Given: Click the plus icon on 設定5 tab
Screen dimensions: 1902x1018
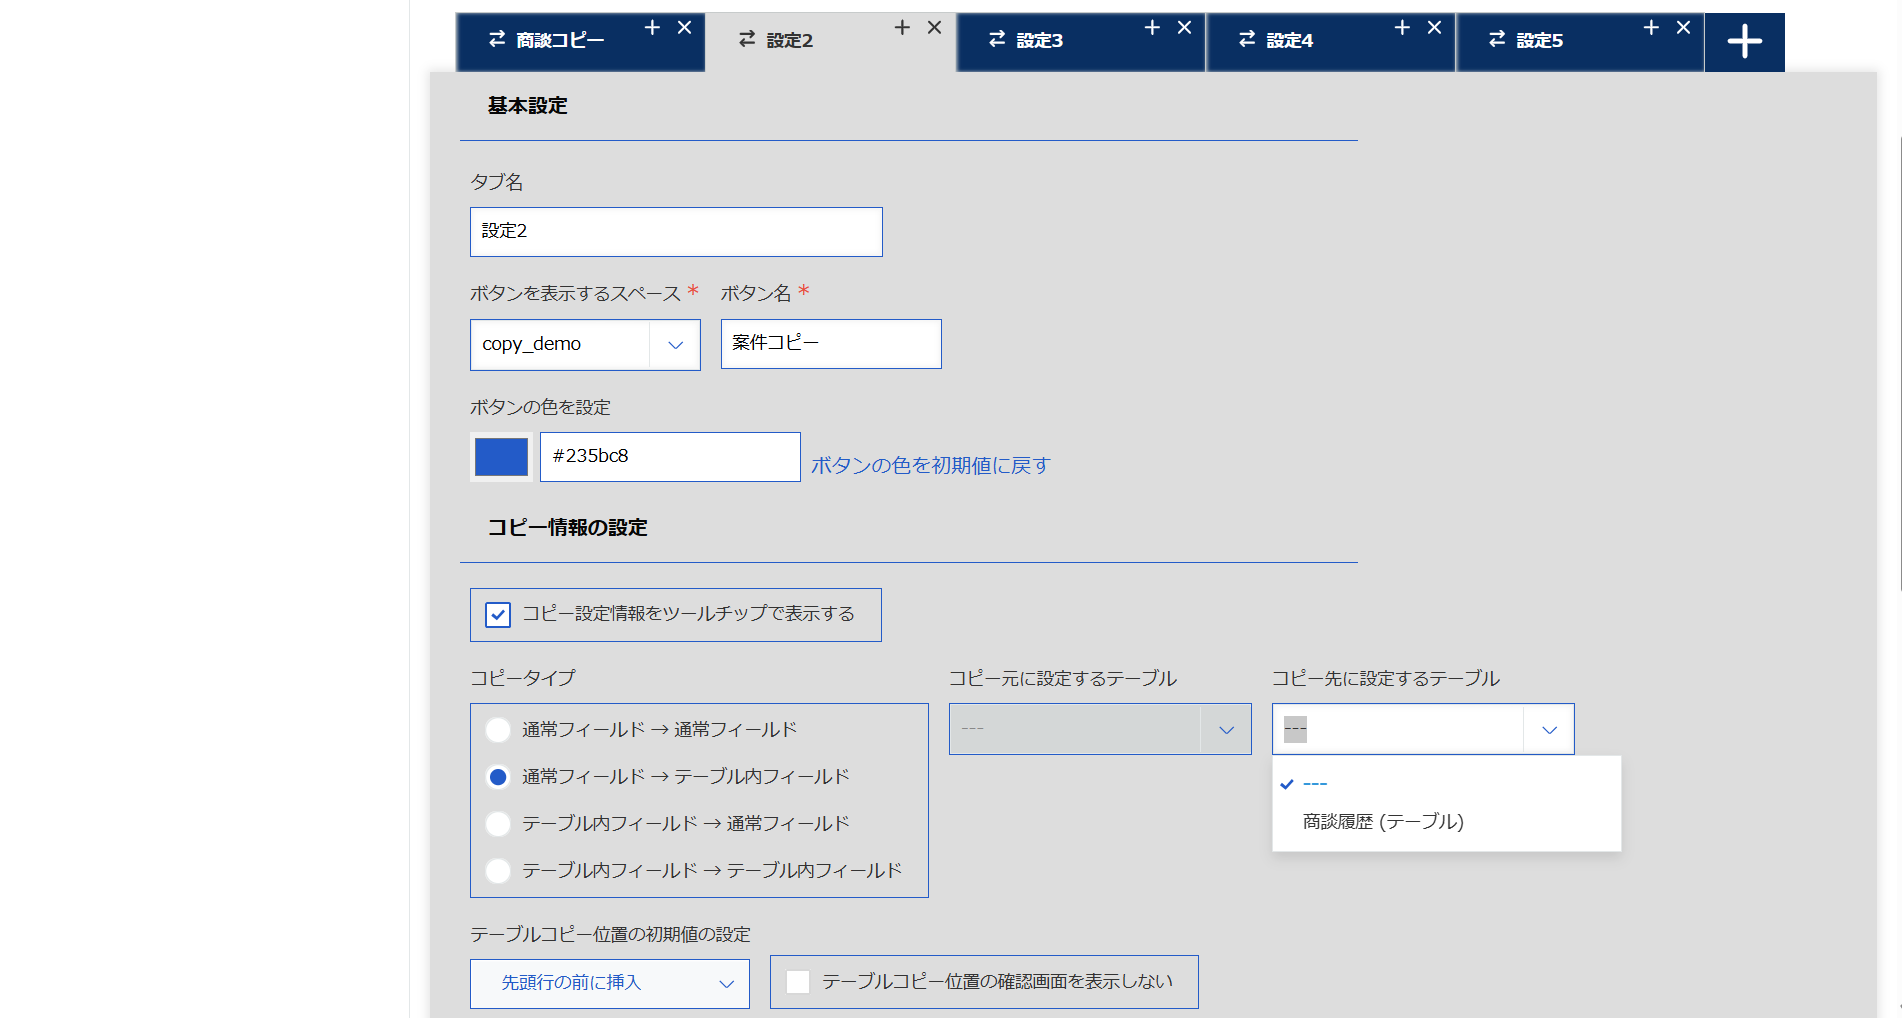Looking at the screenshot, I should click(x=1651, y=28).
